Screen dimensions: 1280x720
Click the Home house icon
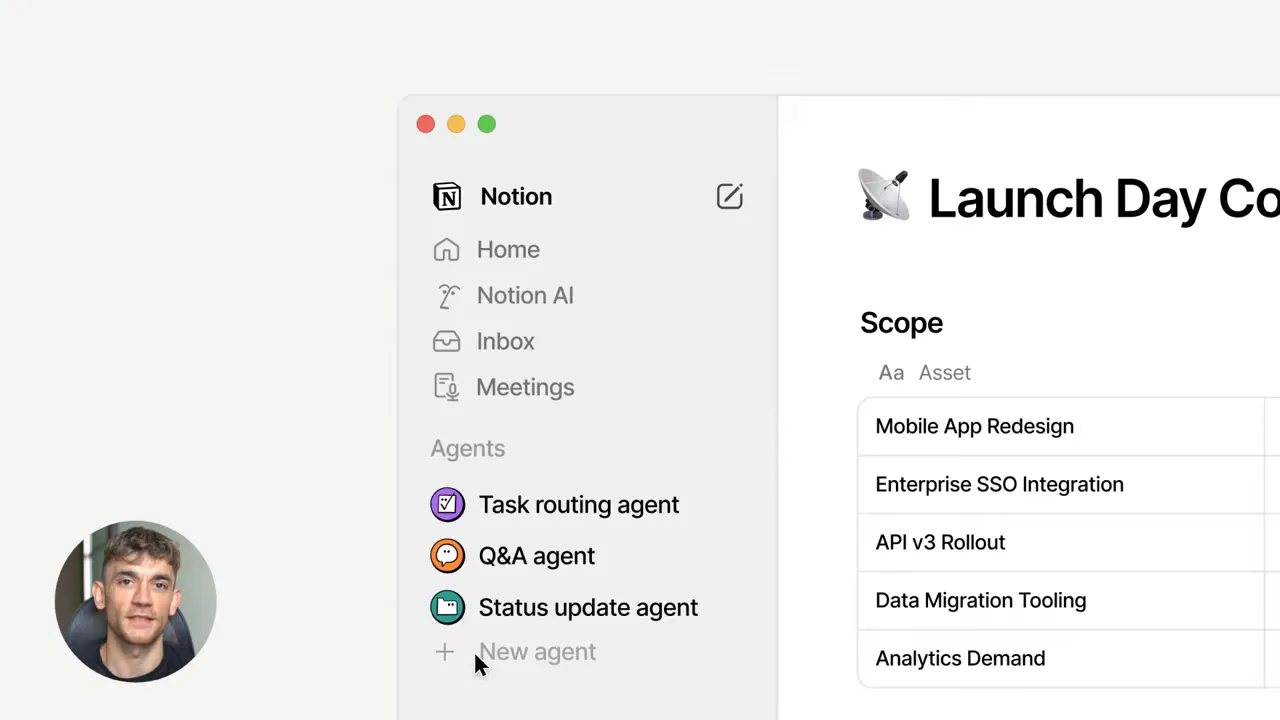pos(446,249)
